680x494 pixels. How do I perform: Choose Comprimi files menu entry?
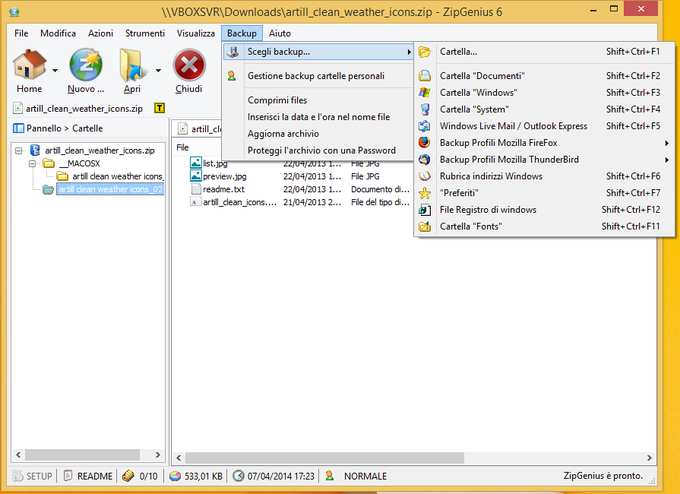[318, 100]
